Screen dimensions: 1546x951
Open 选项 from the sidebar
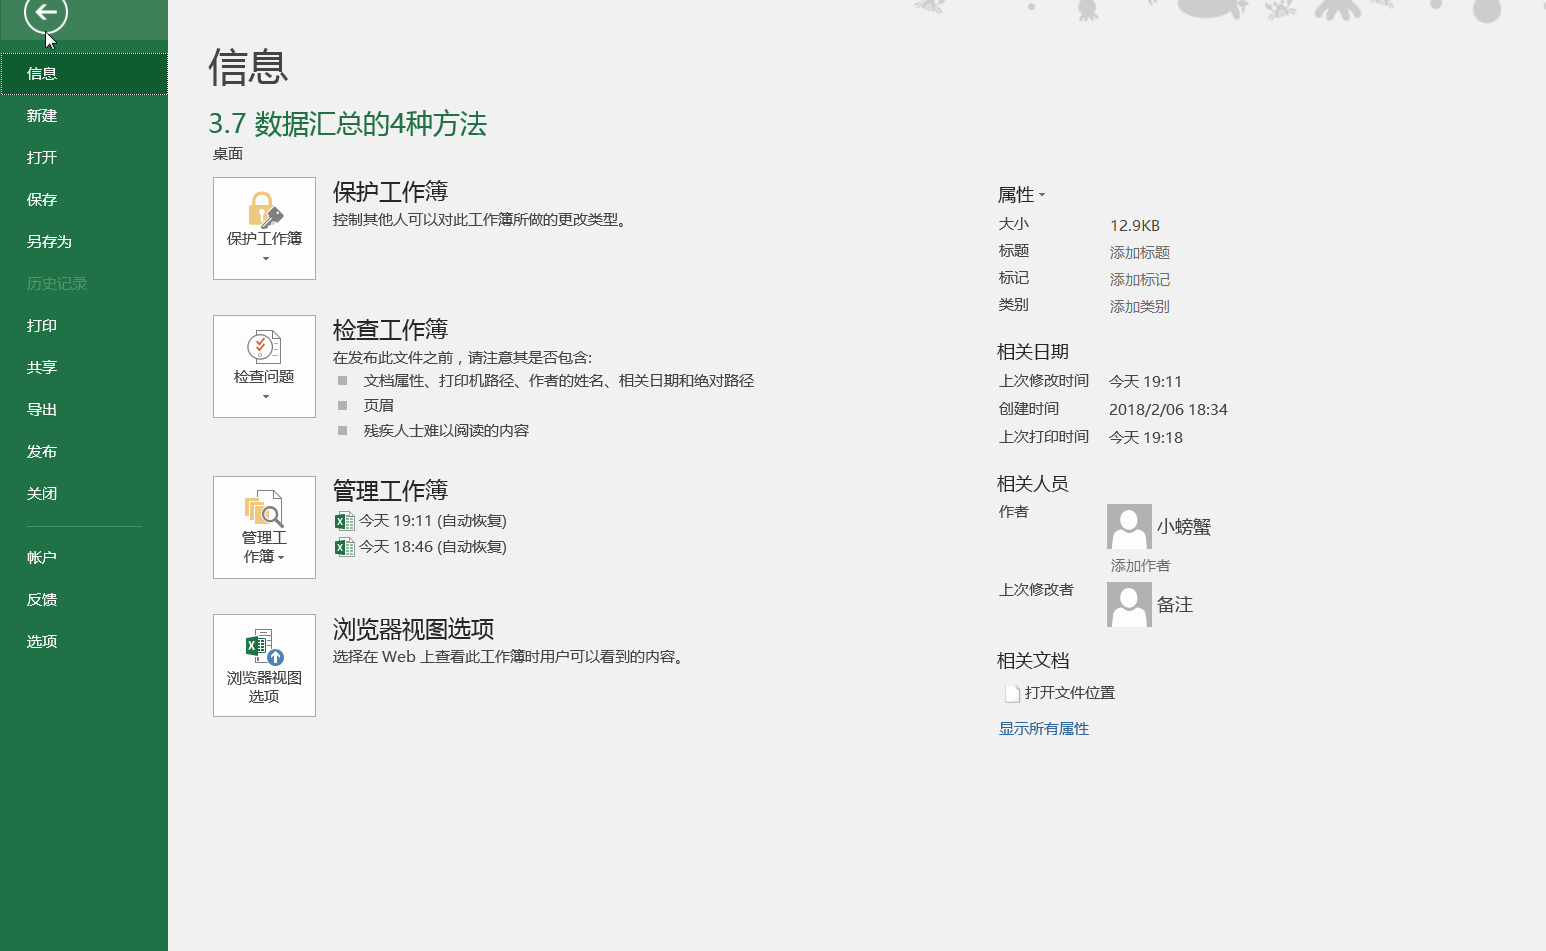(41, 640)
